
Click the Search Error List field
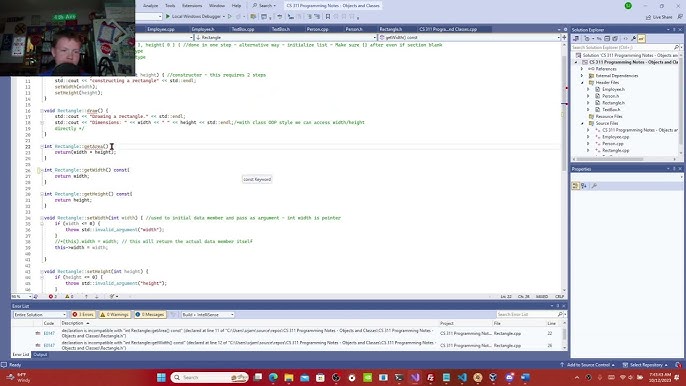click(527, 314)
